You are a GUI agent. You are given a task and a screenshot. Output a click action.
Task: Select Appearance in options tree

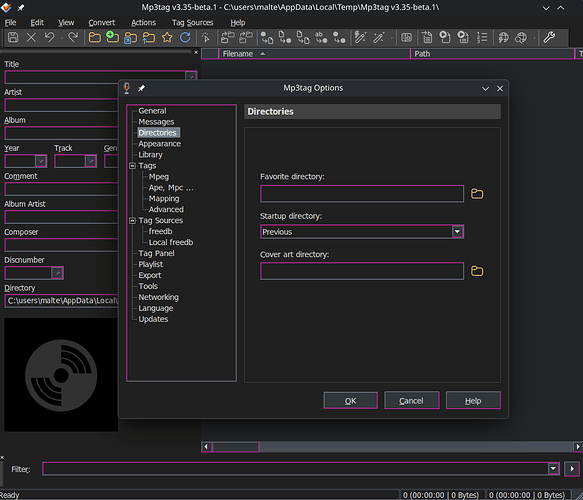click(x=160, y=144)
